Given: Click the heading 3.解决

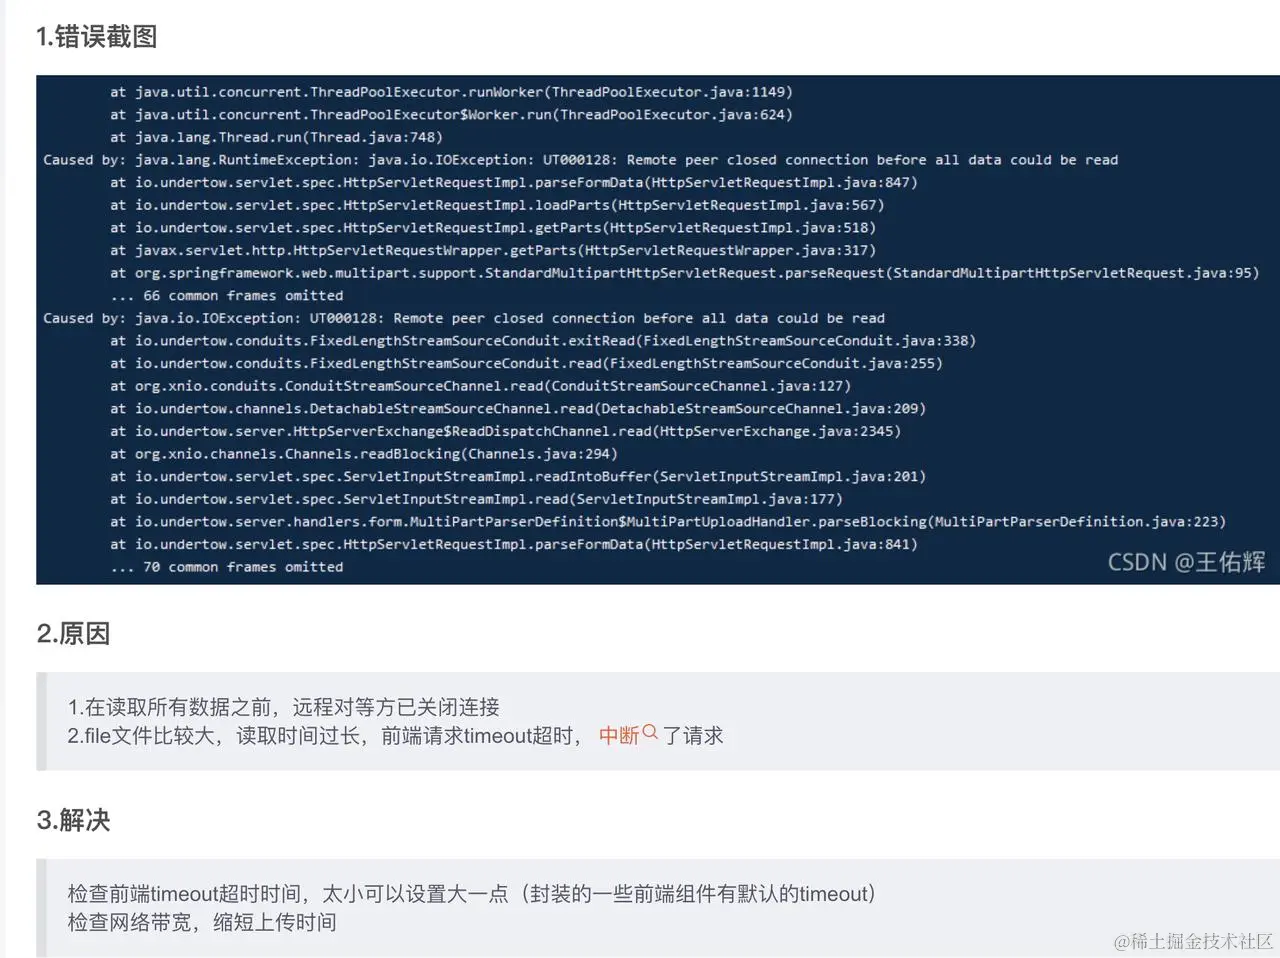Looking at the screenshot, I should (73, 821).
